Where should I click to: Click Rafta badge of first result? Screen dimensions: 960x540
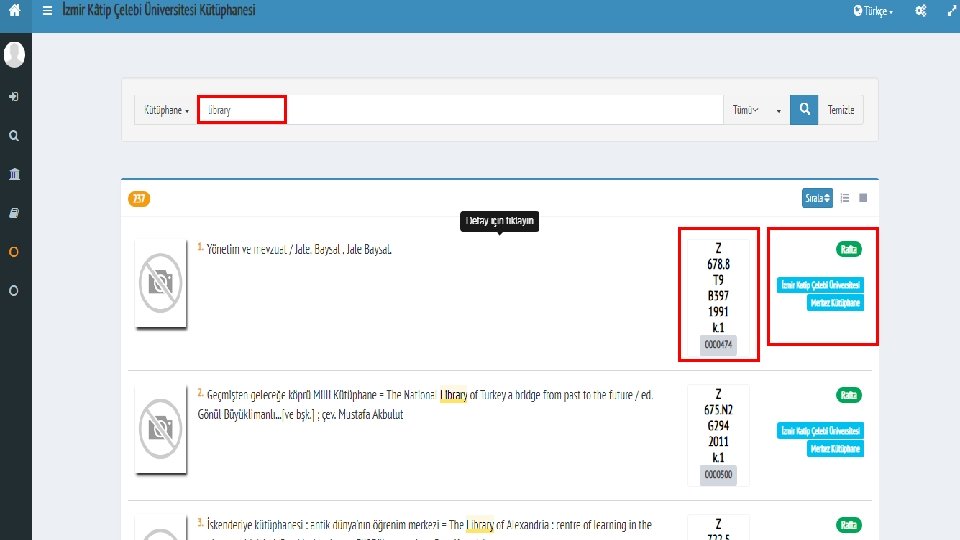(x=849, y=249)
